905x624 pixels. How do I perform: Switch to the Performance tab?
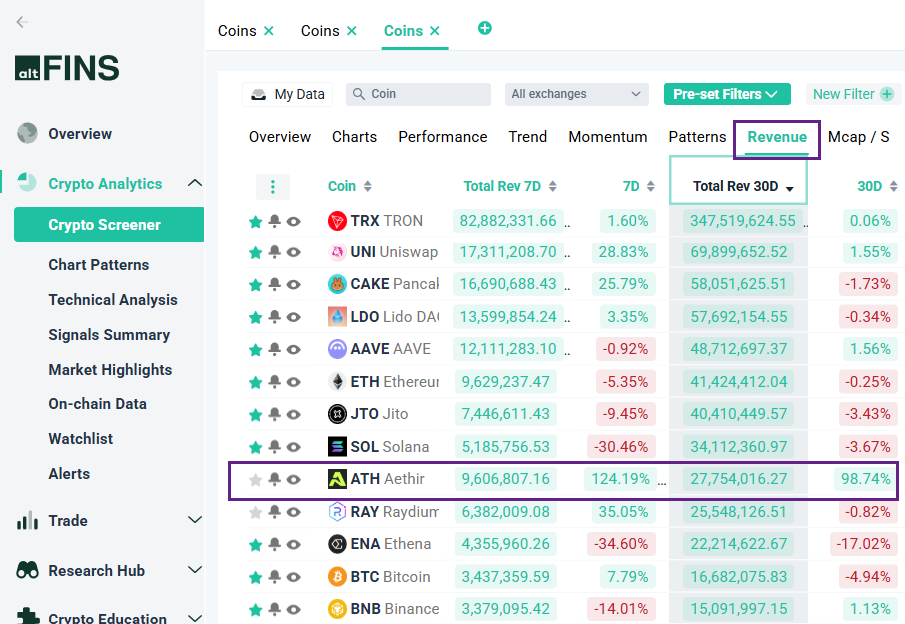point(443,137)
